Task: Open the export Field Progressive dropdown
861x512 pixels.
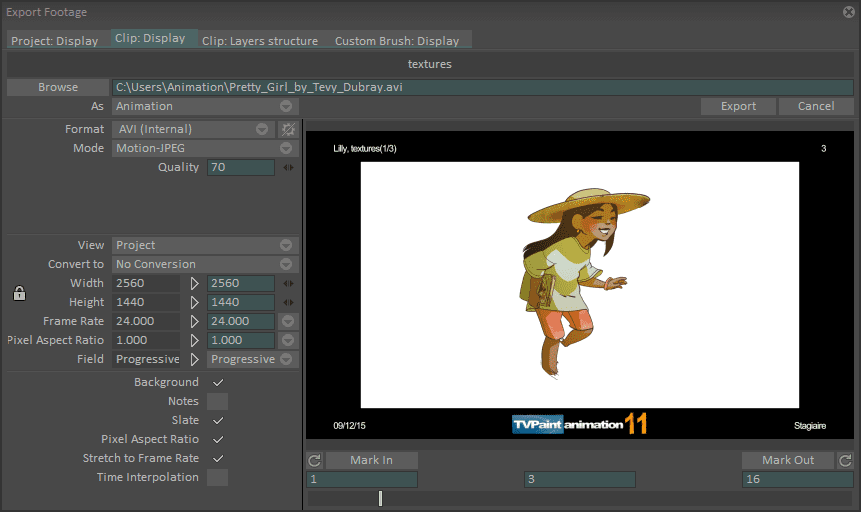Action: coord(253,359)
